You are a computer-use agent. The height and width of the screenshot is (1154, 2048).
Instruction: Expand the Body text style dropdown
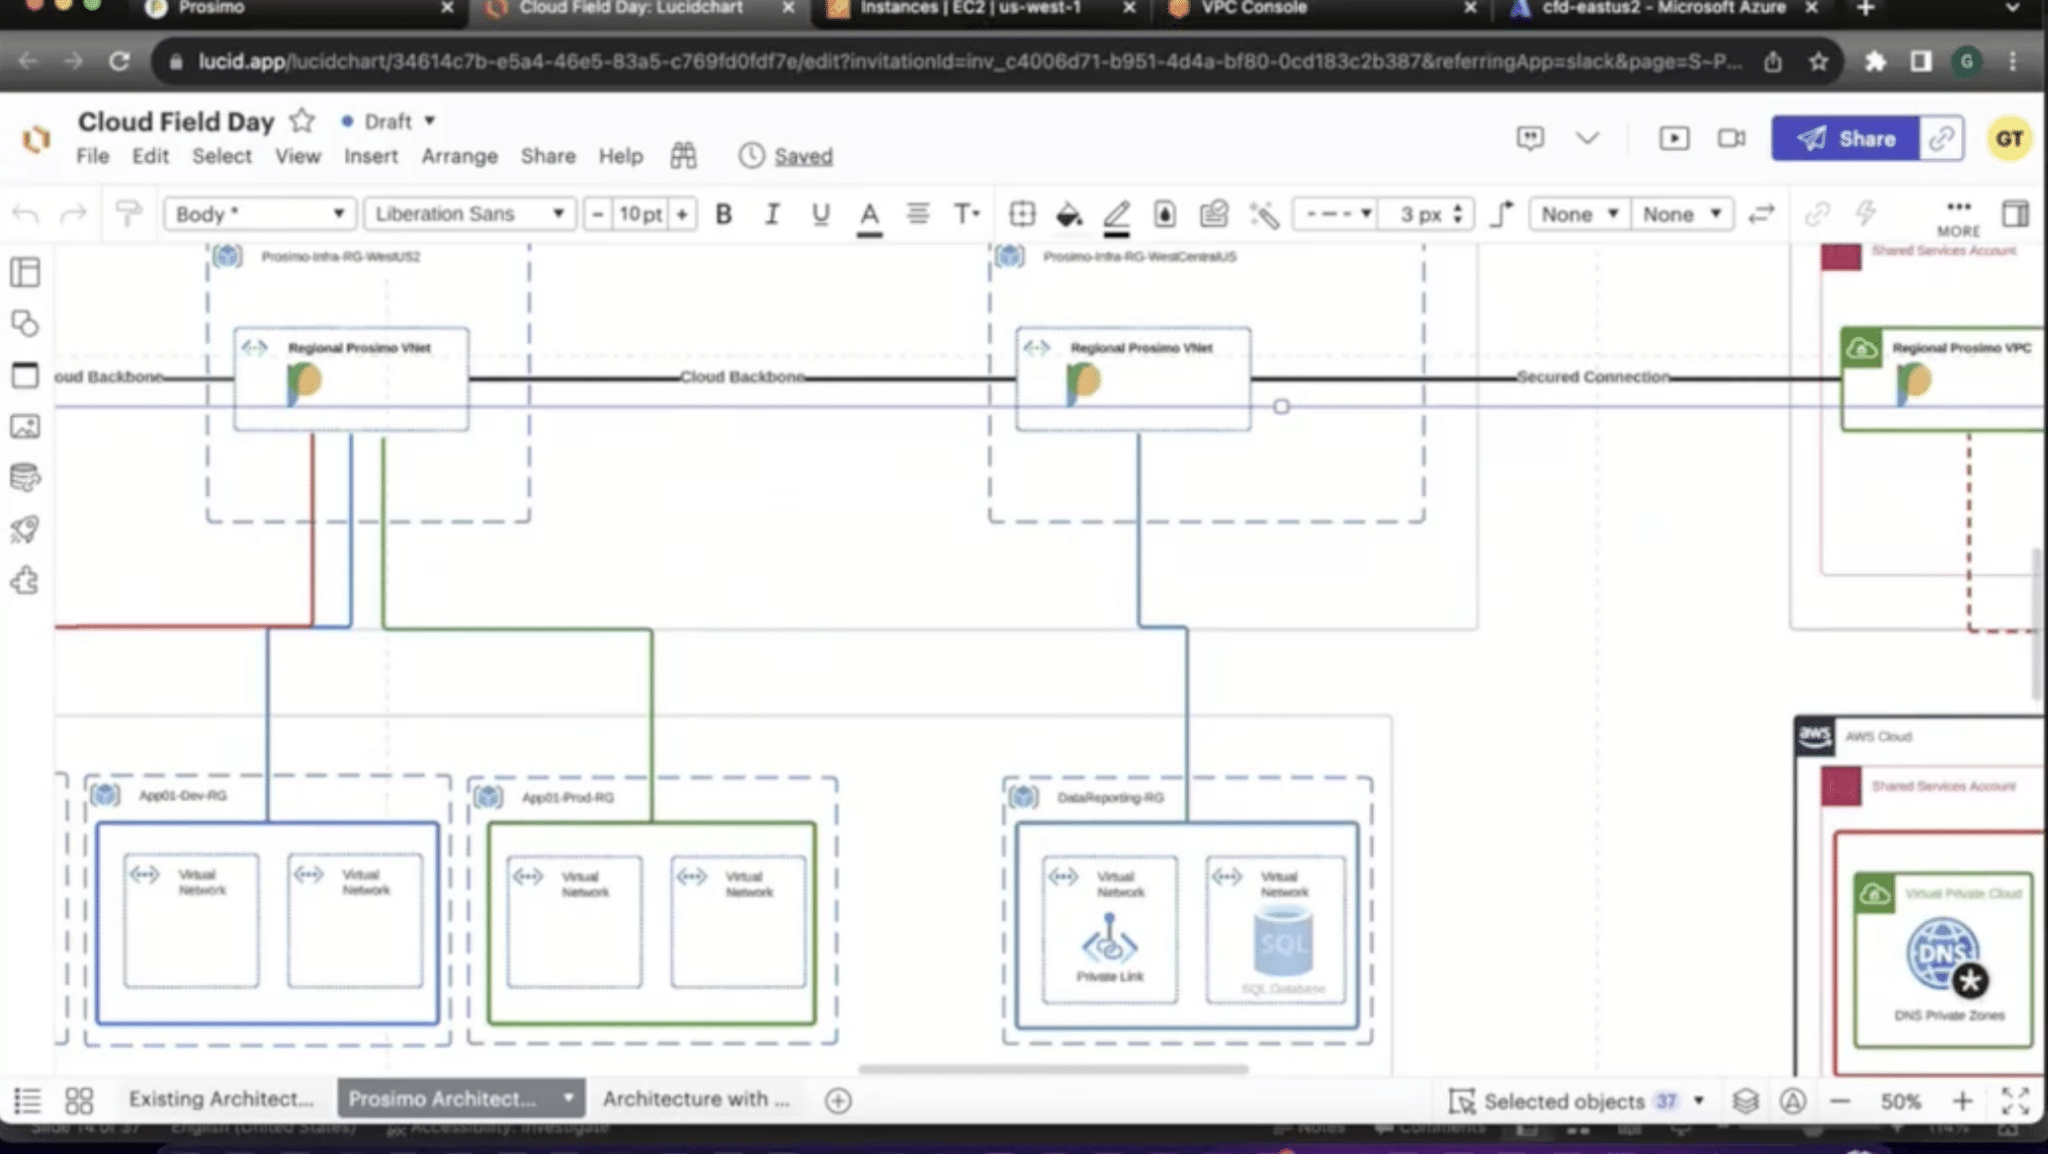(x=259, y=214)
